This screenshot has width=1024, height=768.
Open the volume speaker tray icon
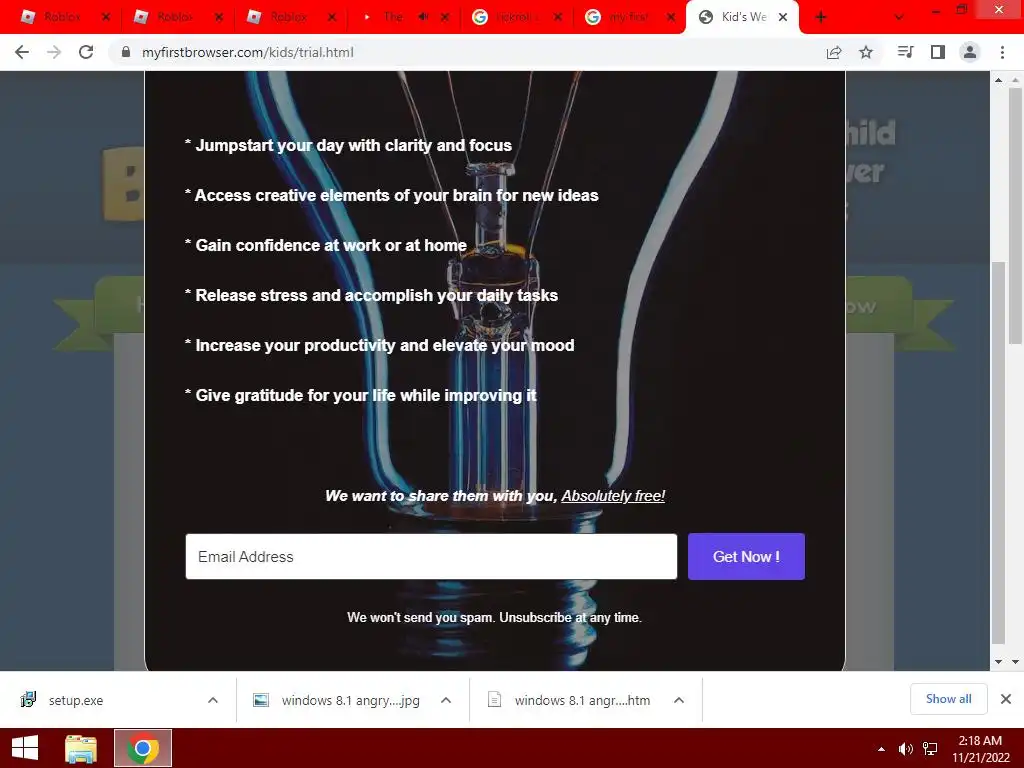pyautogui.click(x=905, y=749)
